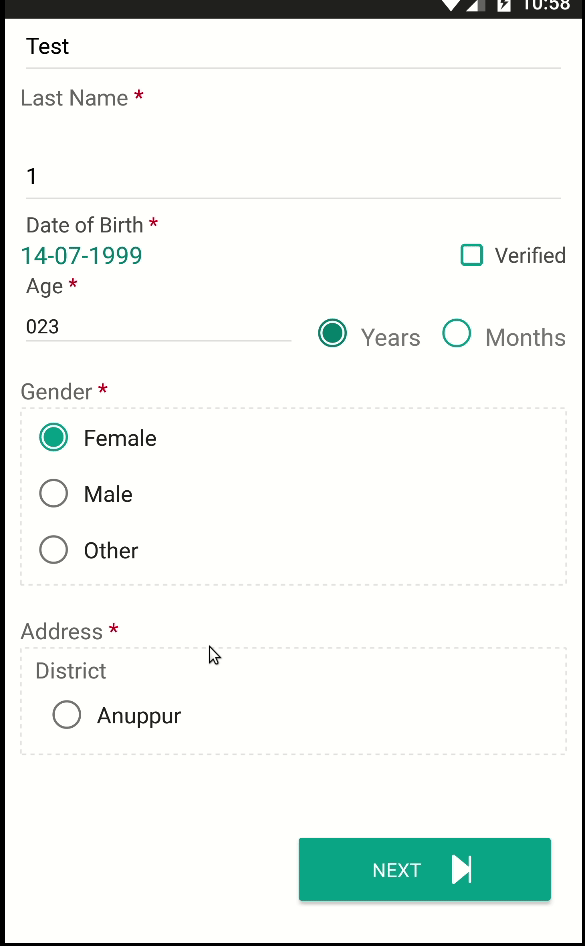This screenshot has width=585, height=946.
Task: Click the skip-forward arrow icon on NEXT
Action: [x=461, y=869]
